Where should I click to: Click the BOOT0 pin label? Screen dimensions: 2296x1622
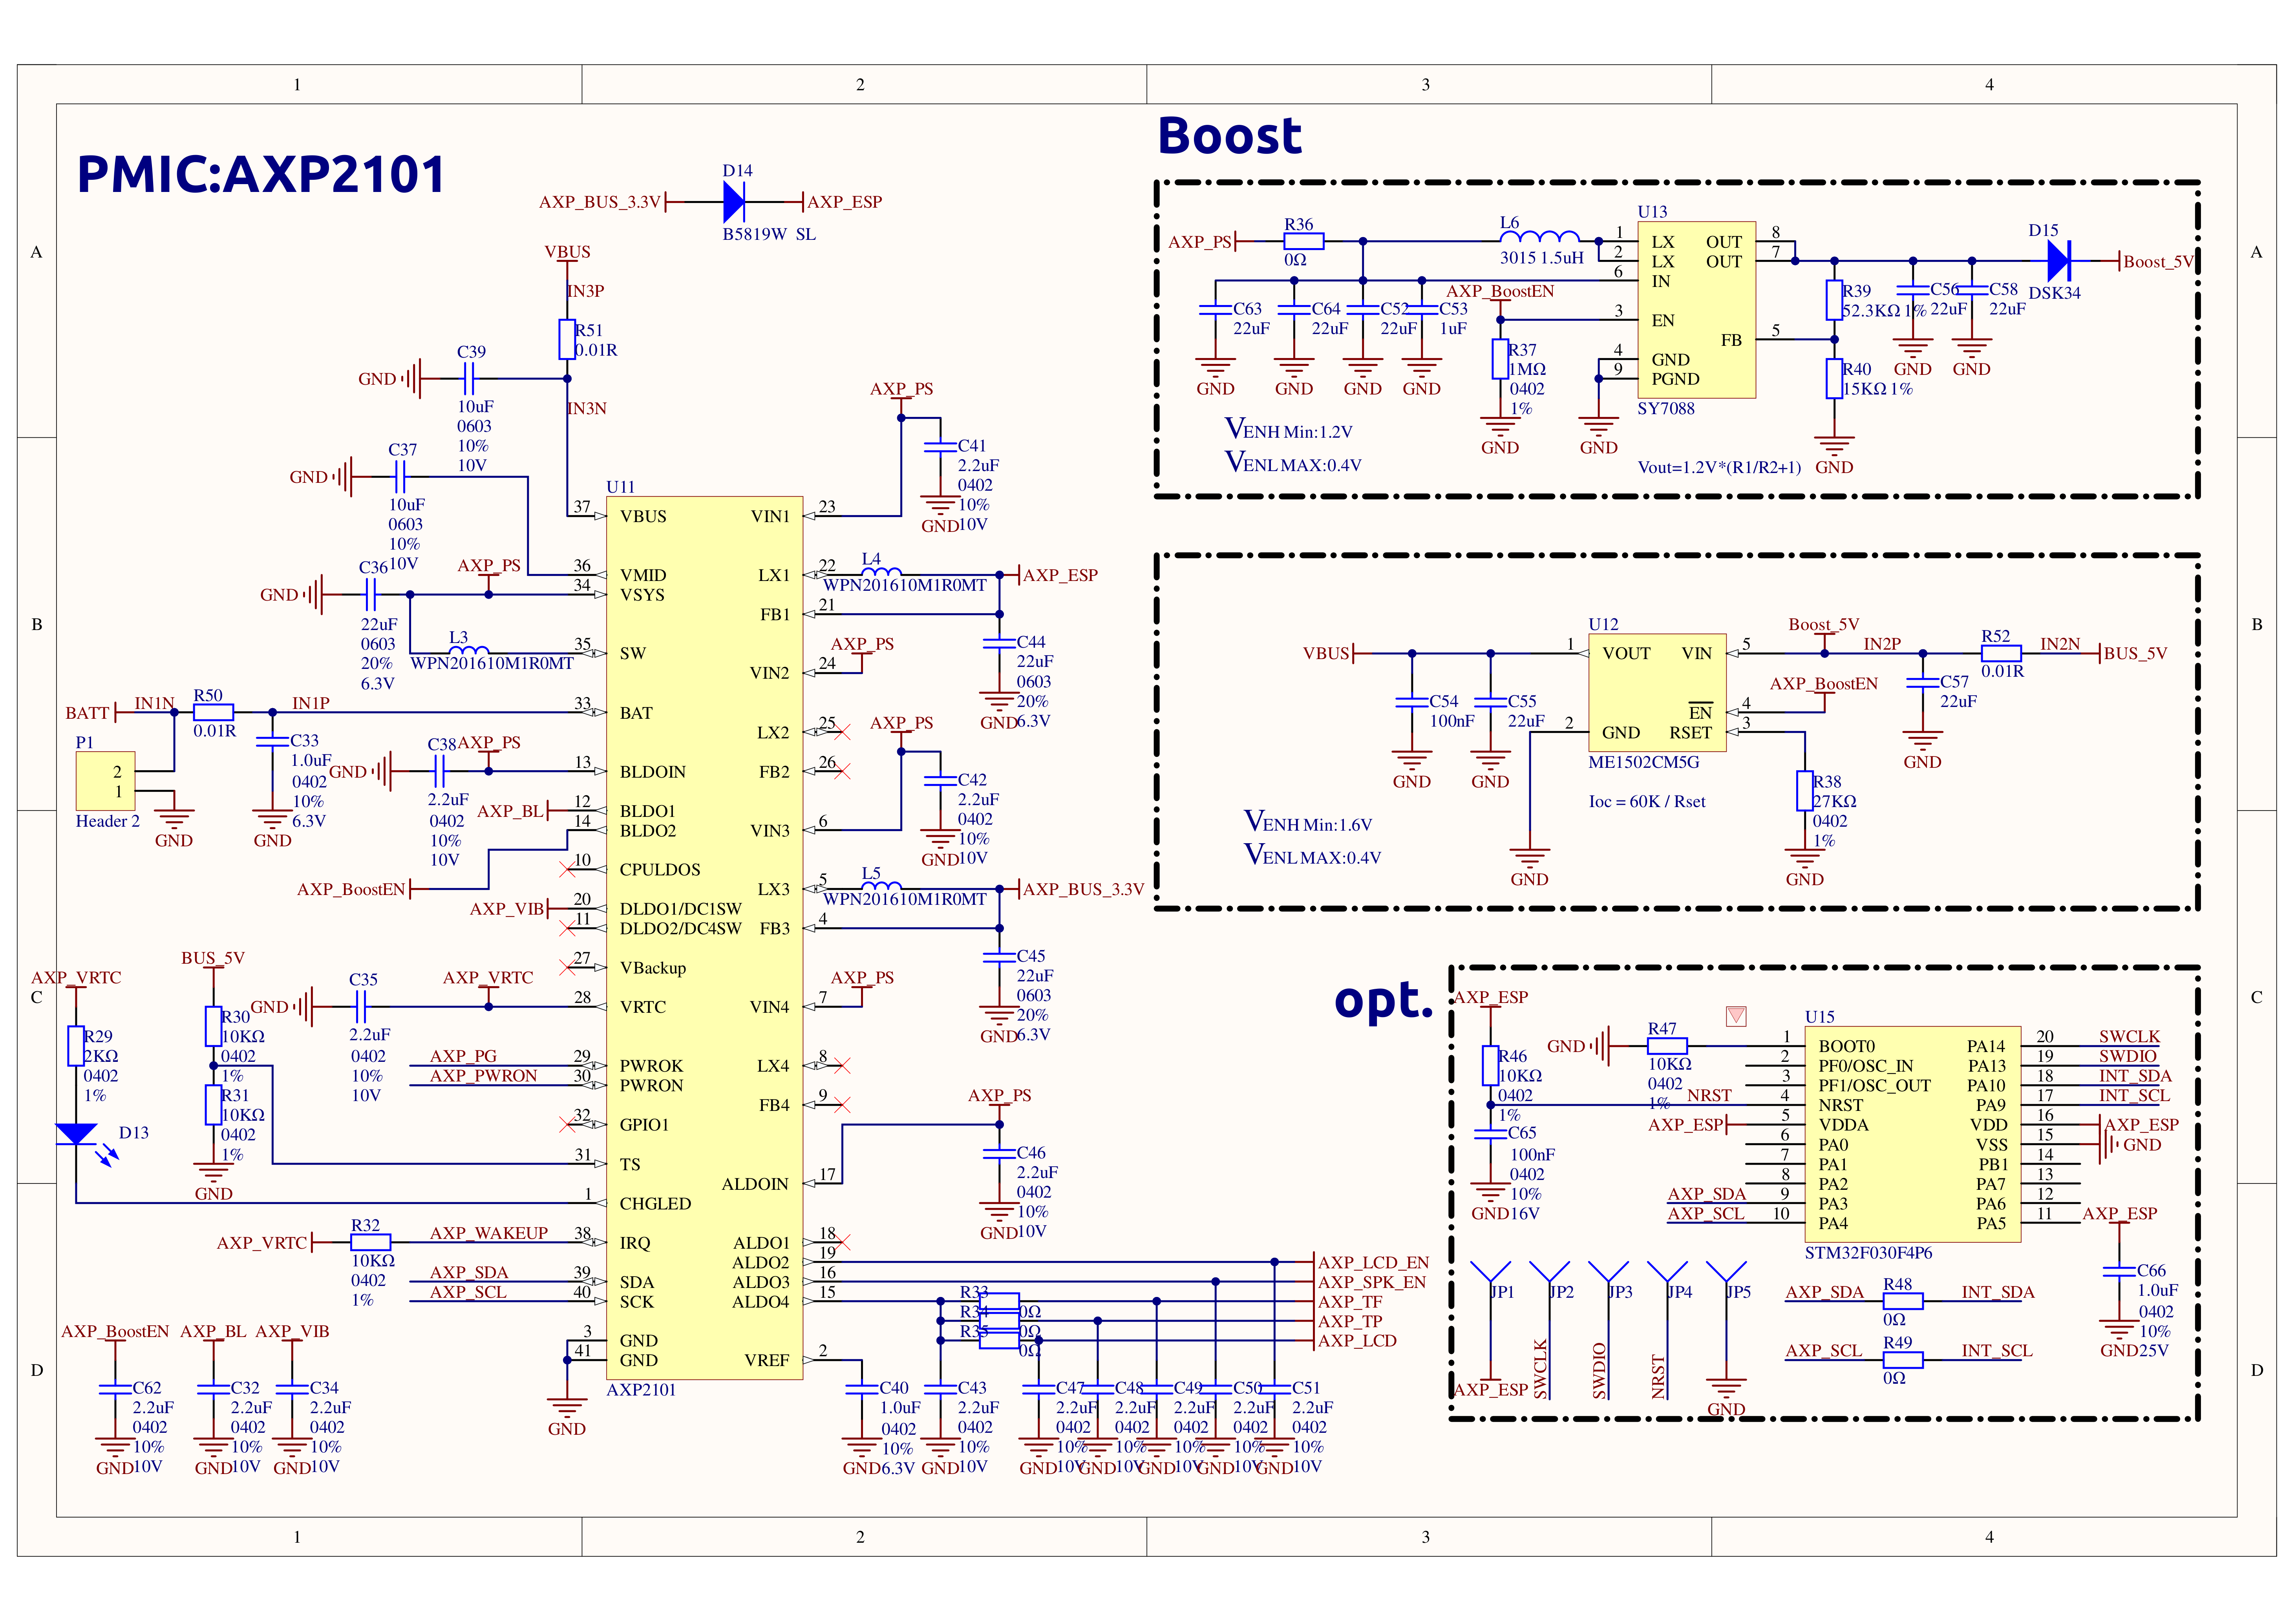pos(1846,1046)
